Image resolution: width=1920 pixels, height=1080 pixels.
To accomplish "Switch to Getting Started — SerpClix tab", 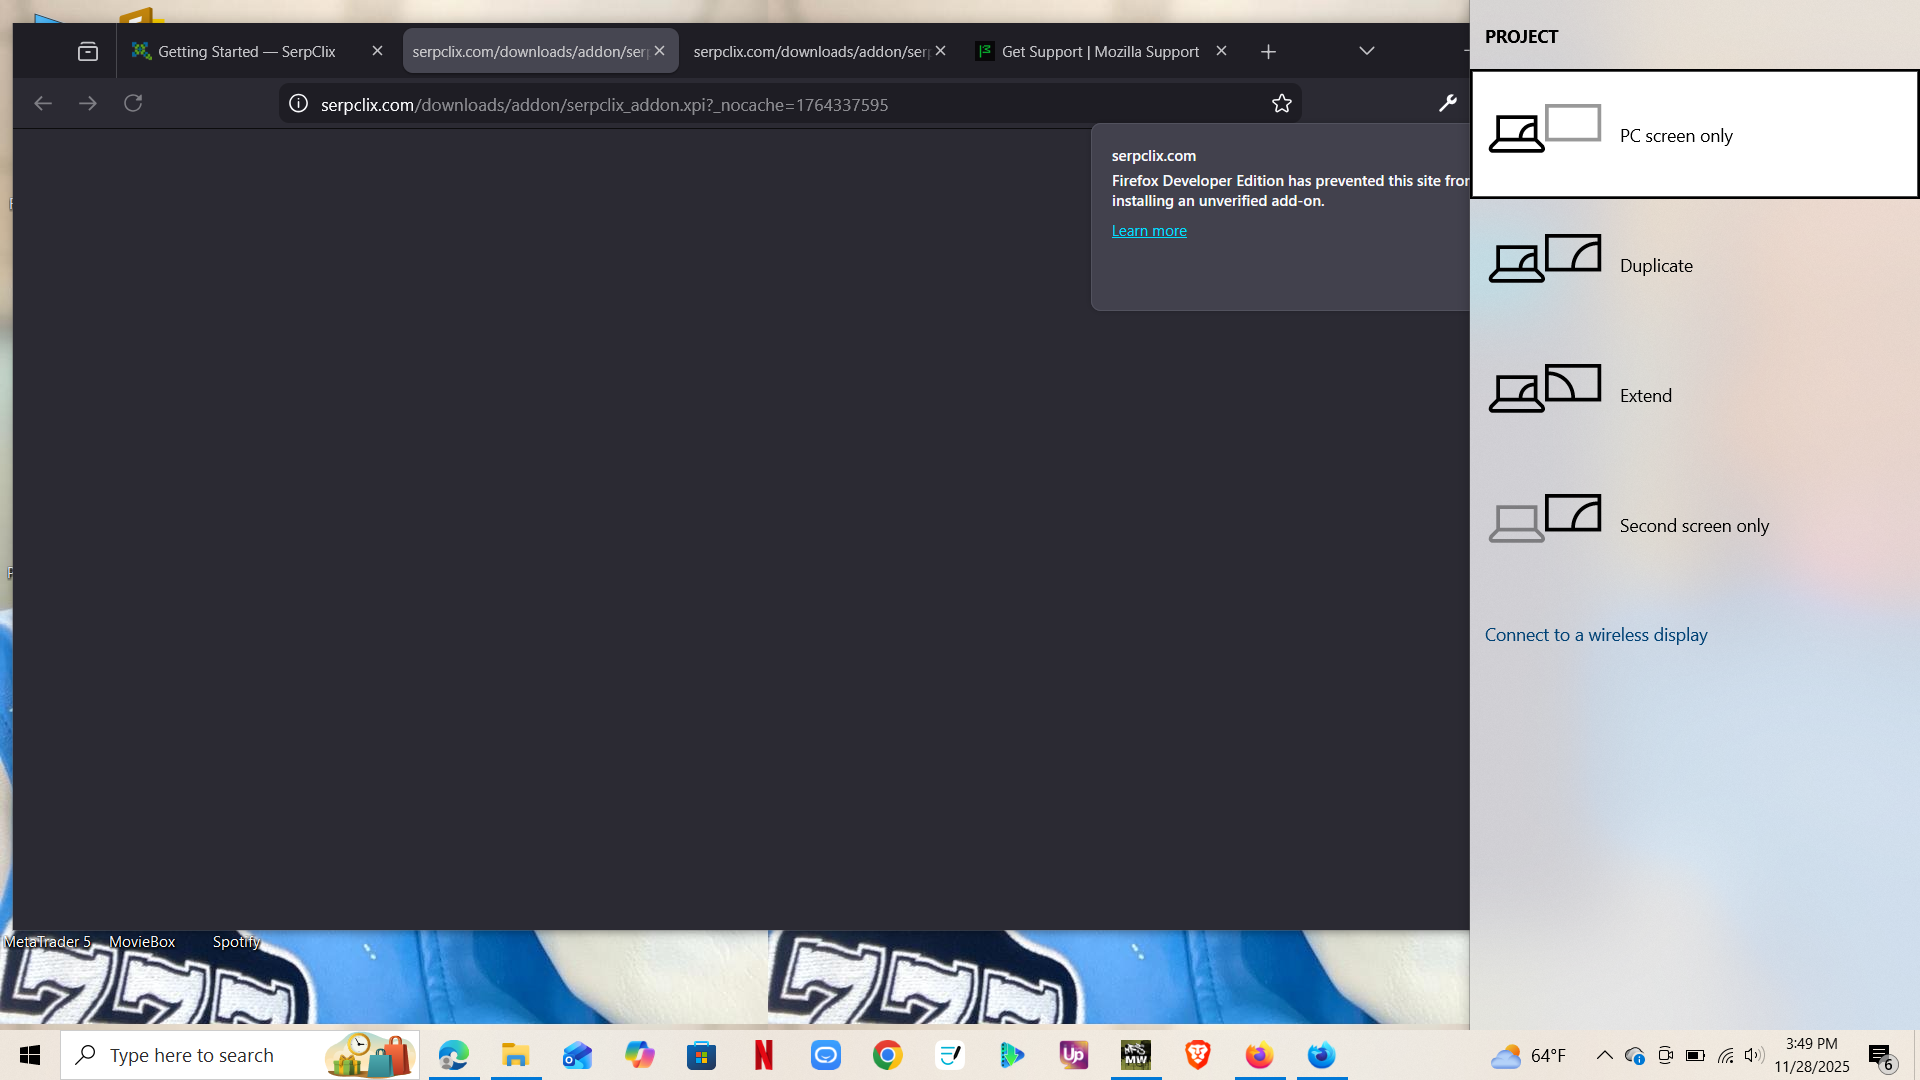I will coord(246,51).
